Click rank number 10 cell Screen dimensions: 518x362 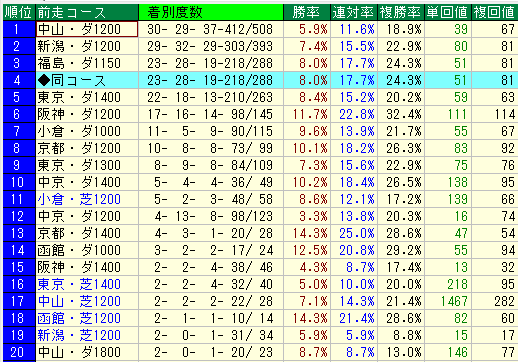pyautogui.click(x=19, y=182)
